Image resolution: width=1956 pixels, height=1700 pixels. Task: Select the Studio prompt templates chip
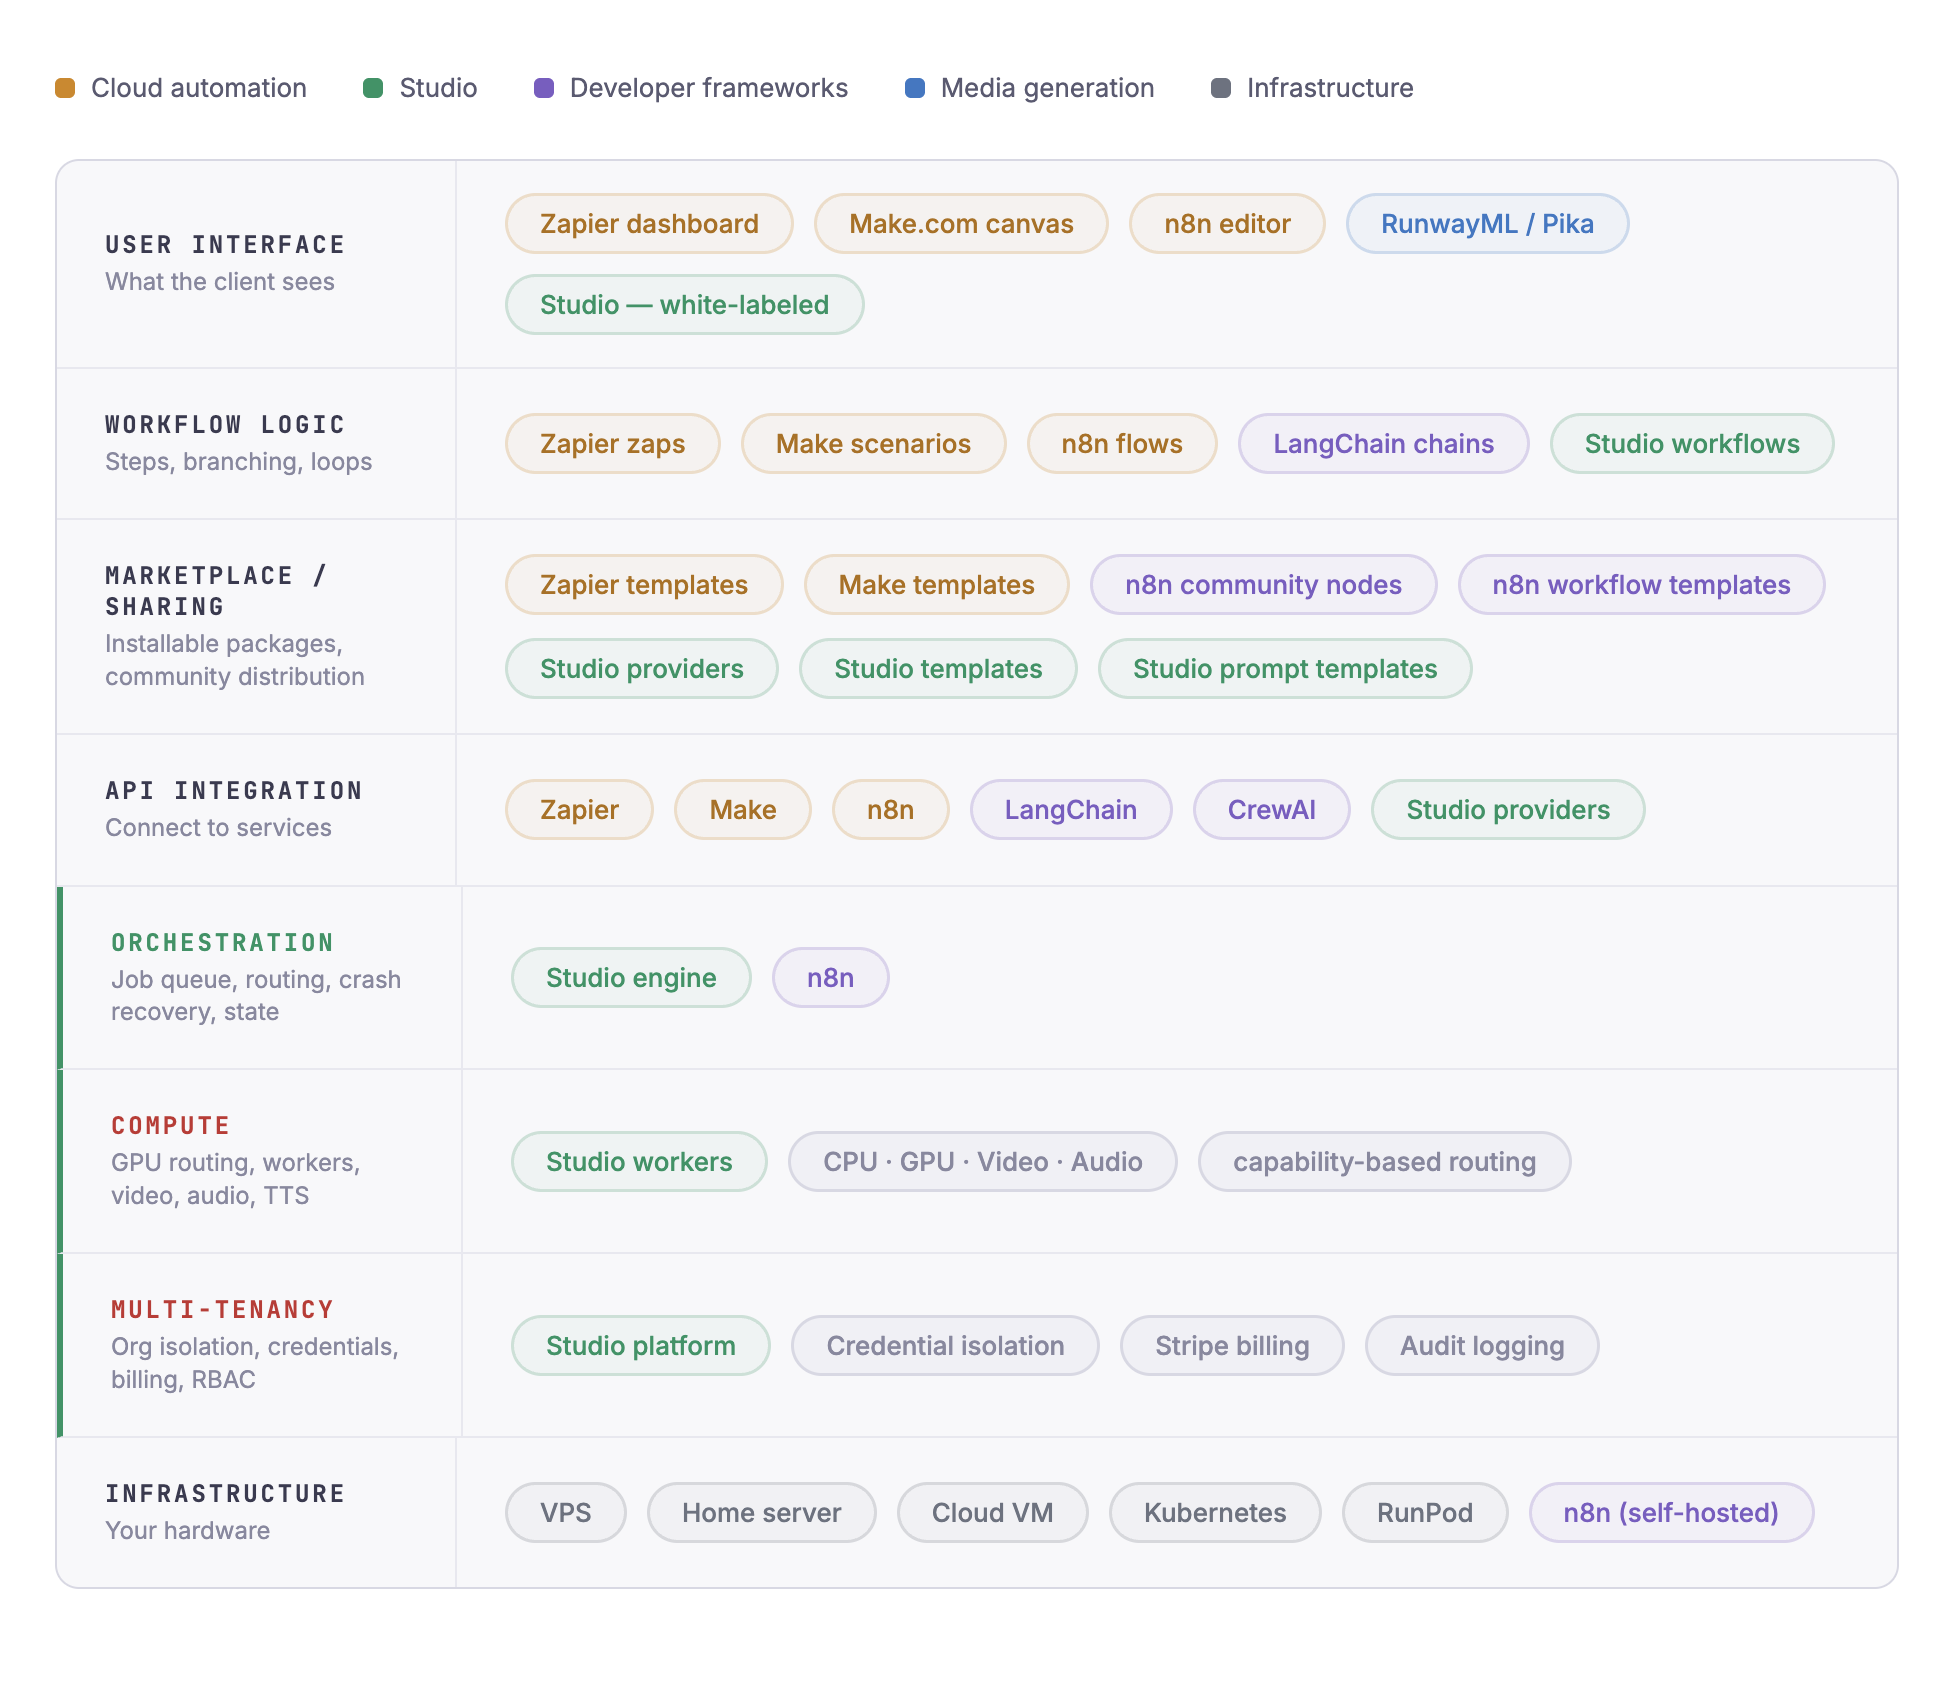coord(1284,669)
